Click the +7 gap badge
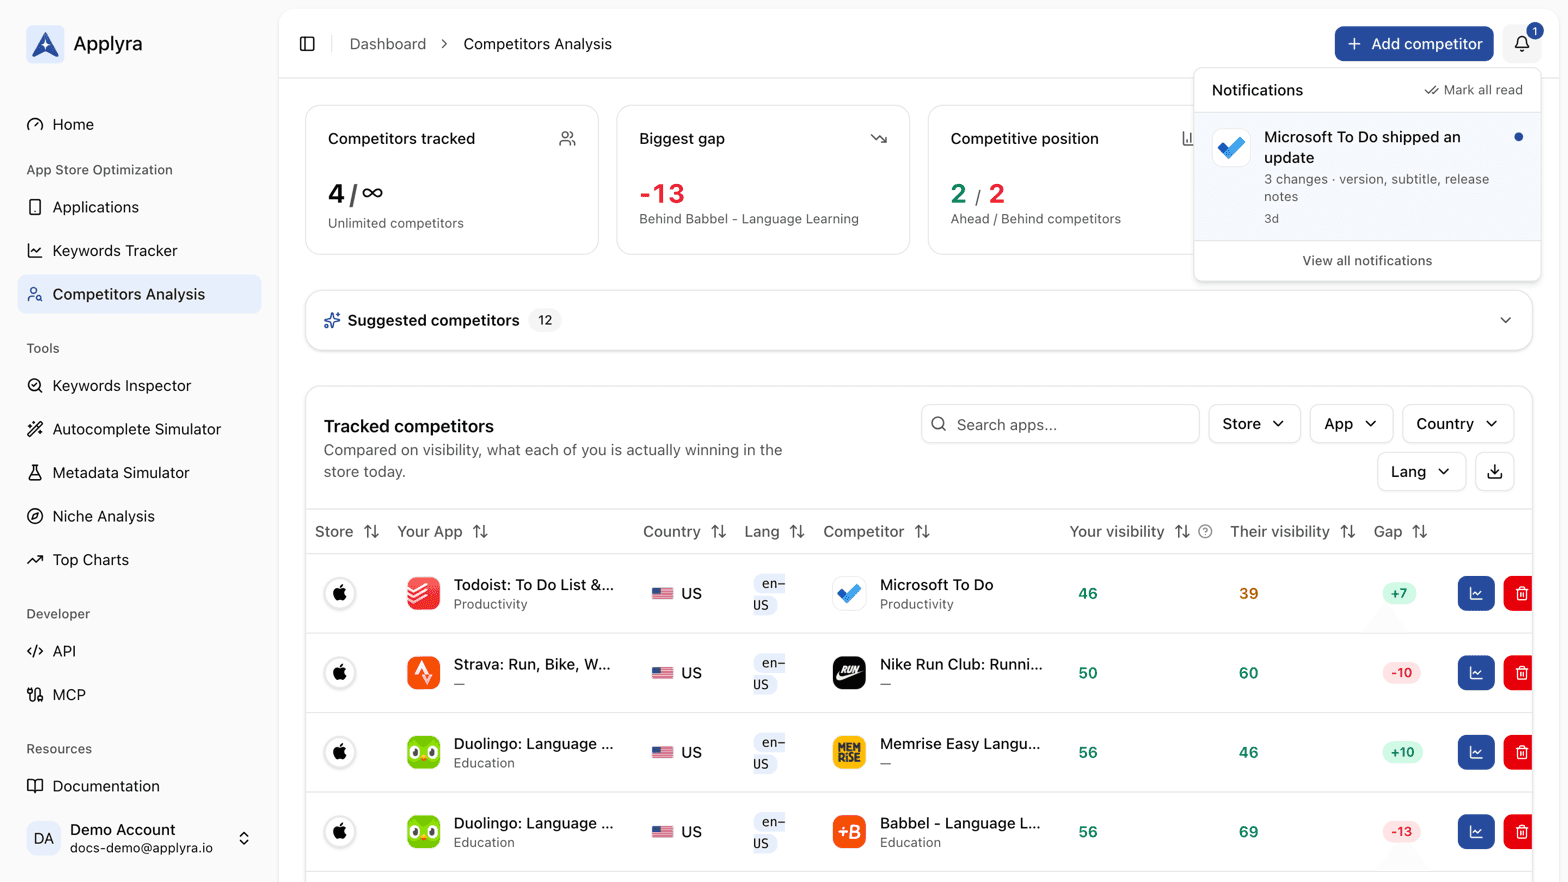 [1399, 593]
